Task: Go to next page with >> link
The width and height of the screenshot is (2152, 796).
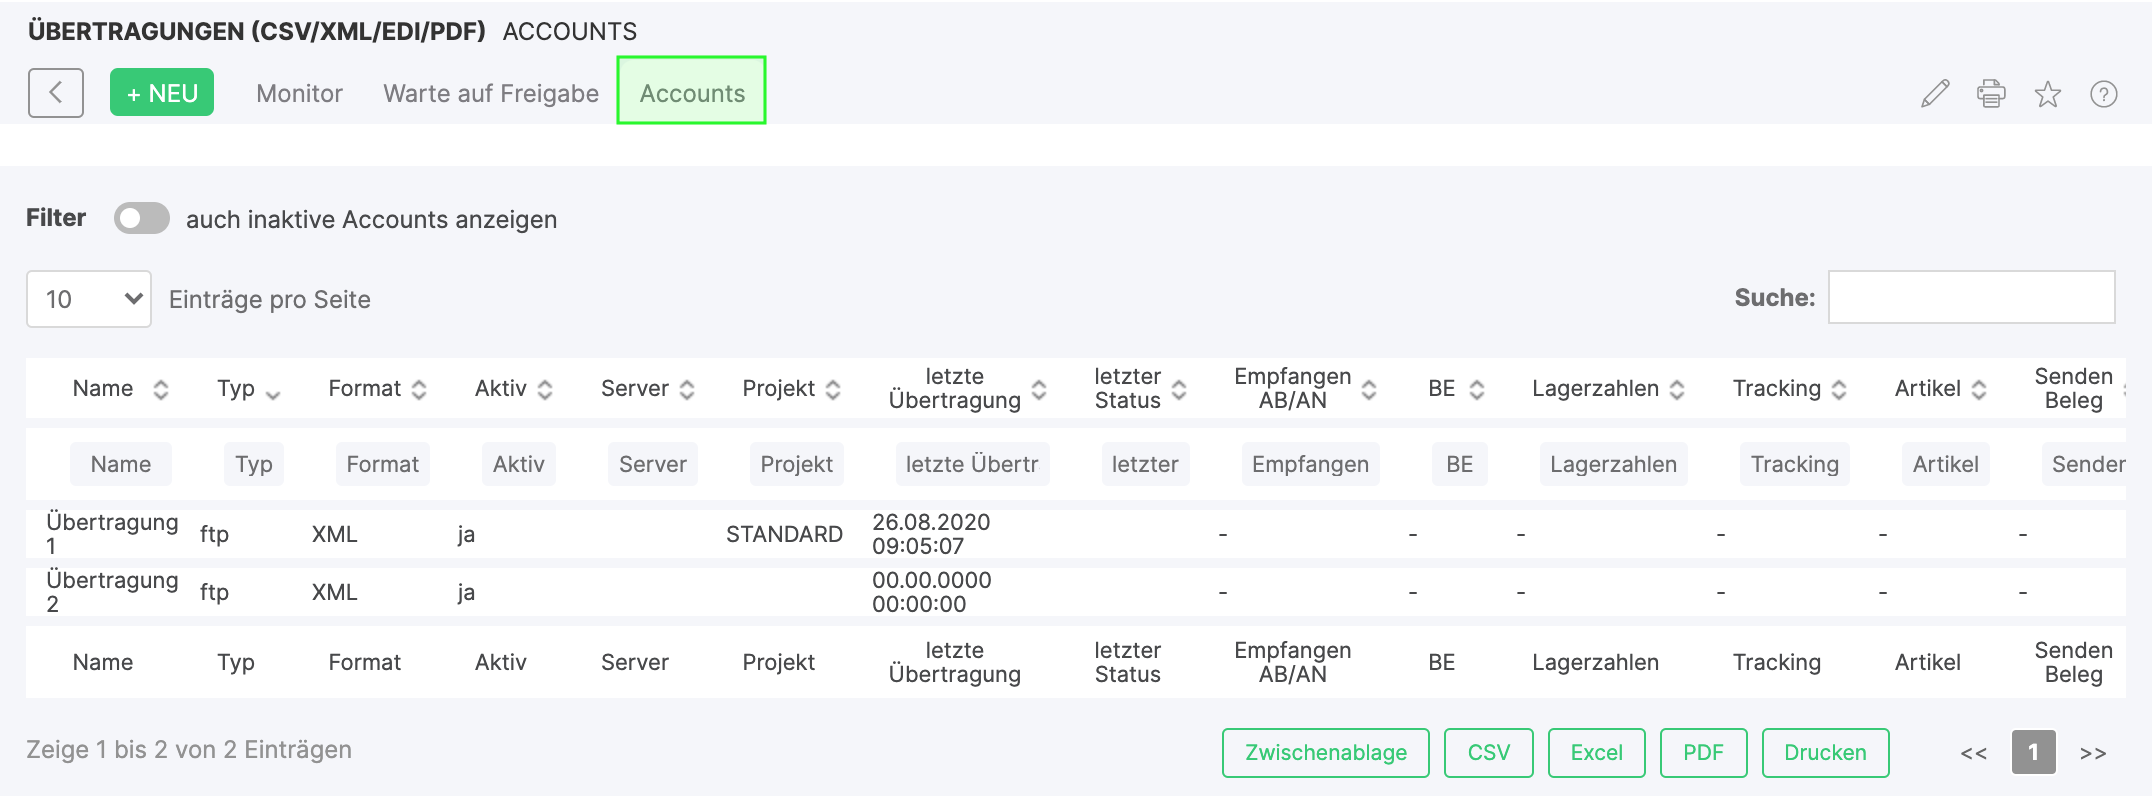Action: pyautogui.click(x=2093, y=753)
